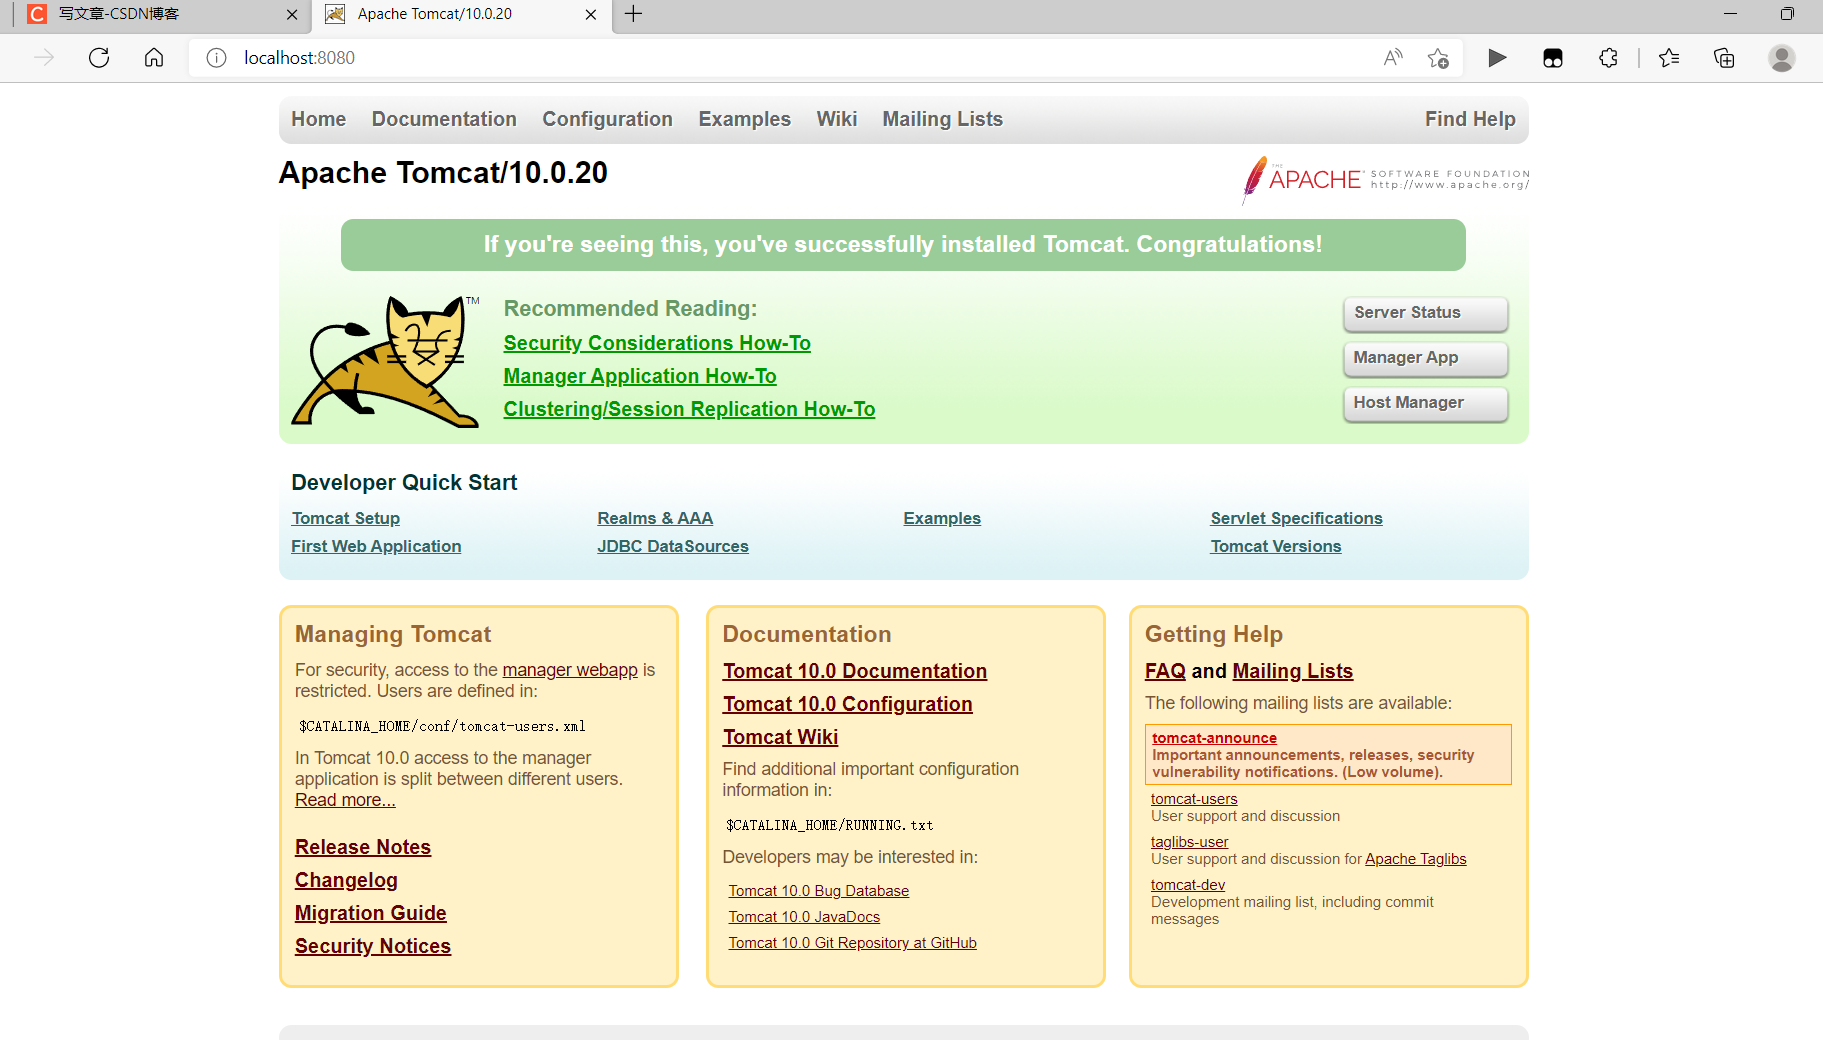
Task: Open a new tab with plus icon
Action: pos(633,14)
